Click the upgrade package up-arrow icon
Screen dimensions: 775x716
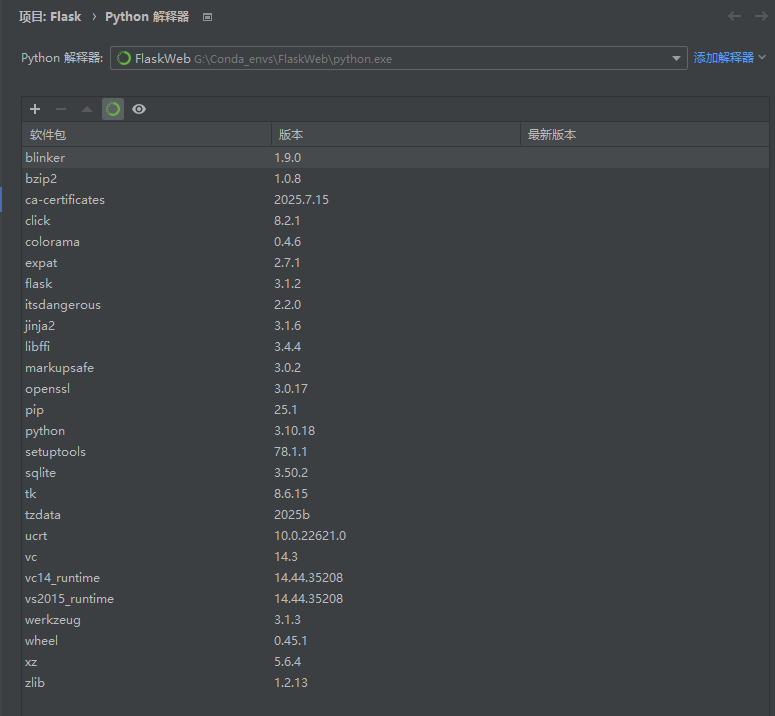click(87, 109)
